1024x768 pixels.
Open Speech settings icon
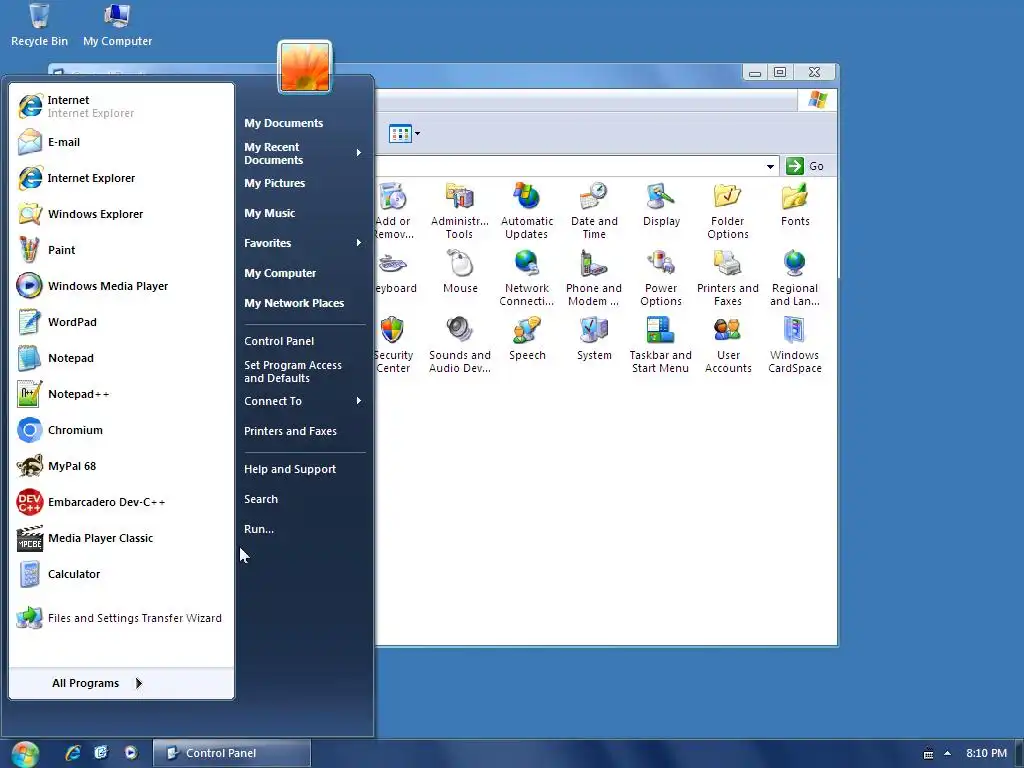[x=527, y=338]
